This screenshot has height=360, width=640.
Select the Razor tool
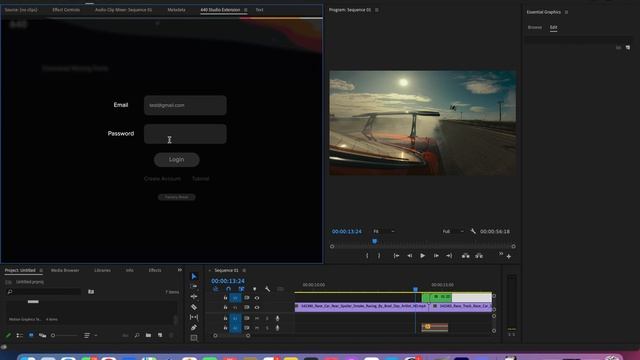[x=194, y=307]
